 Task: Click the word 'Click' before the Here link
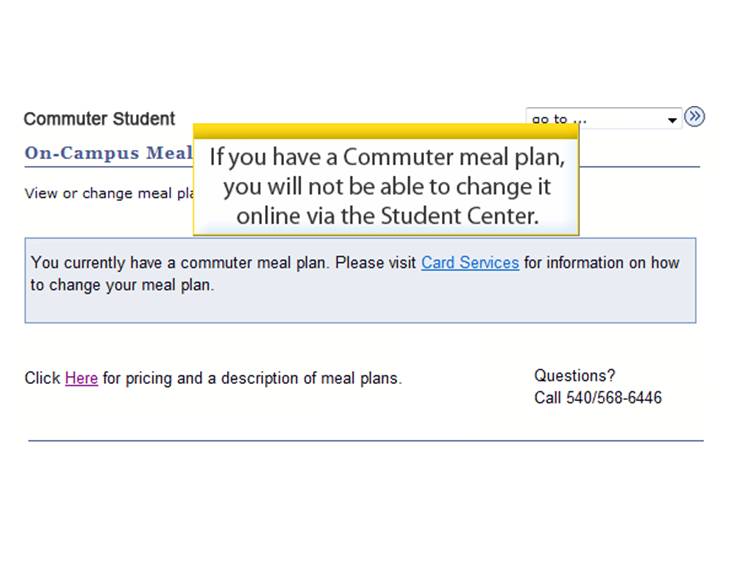tap(42, 378)
